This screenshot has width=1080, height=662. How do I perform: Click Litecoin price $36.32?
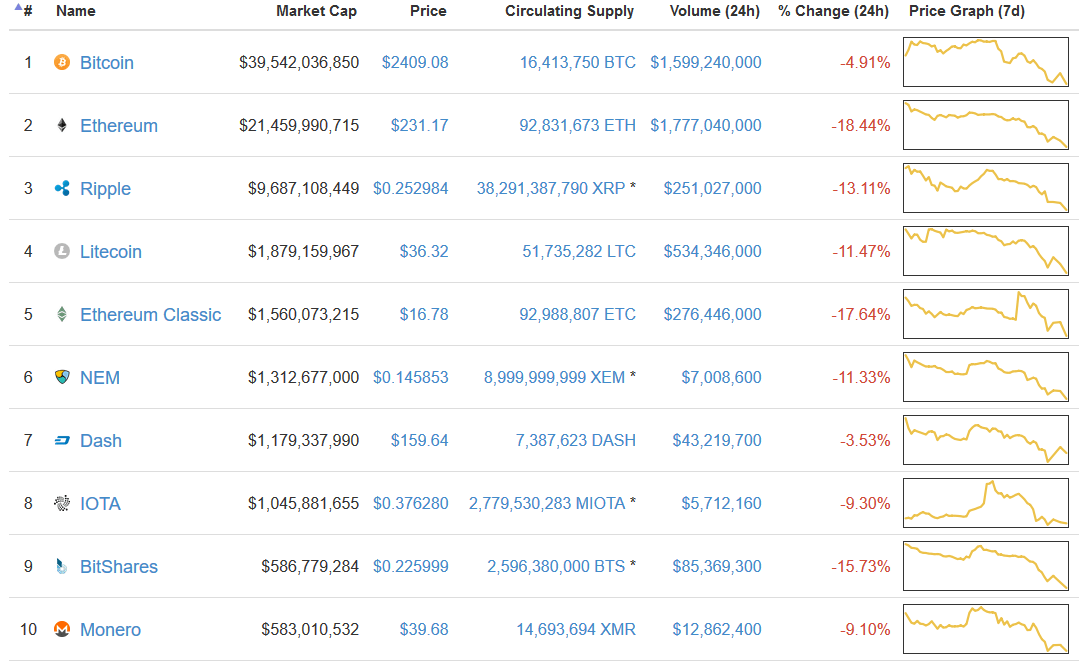(424, 251)
